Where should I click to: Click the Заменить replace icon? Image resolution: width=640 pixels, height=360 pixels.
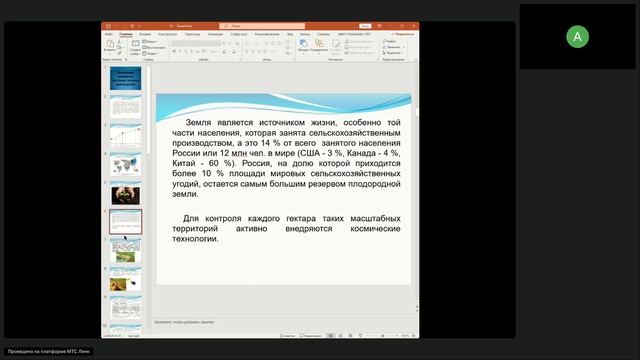(384, 47)
